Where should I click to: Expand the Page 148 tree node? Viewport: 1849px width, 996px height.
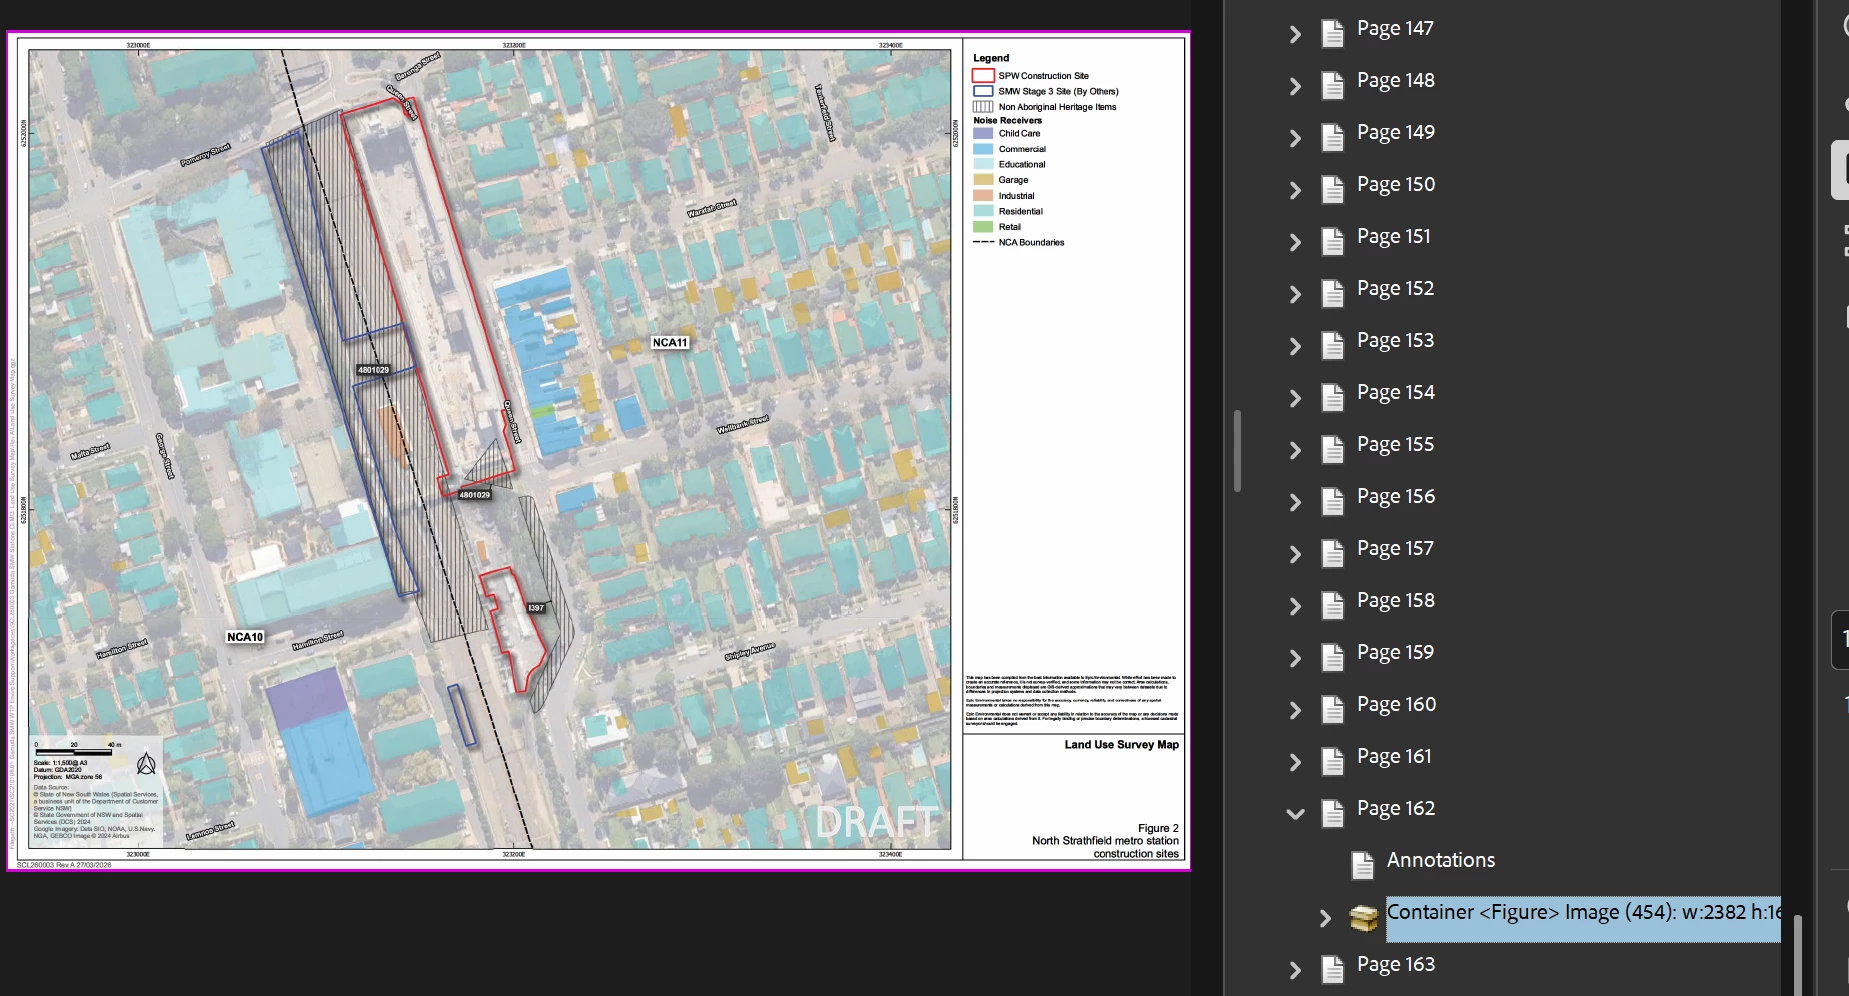coord(1295,86)
